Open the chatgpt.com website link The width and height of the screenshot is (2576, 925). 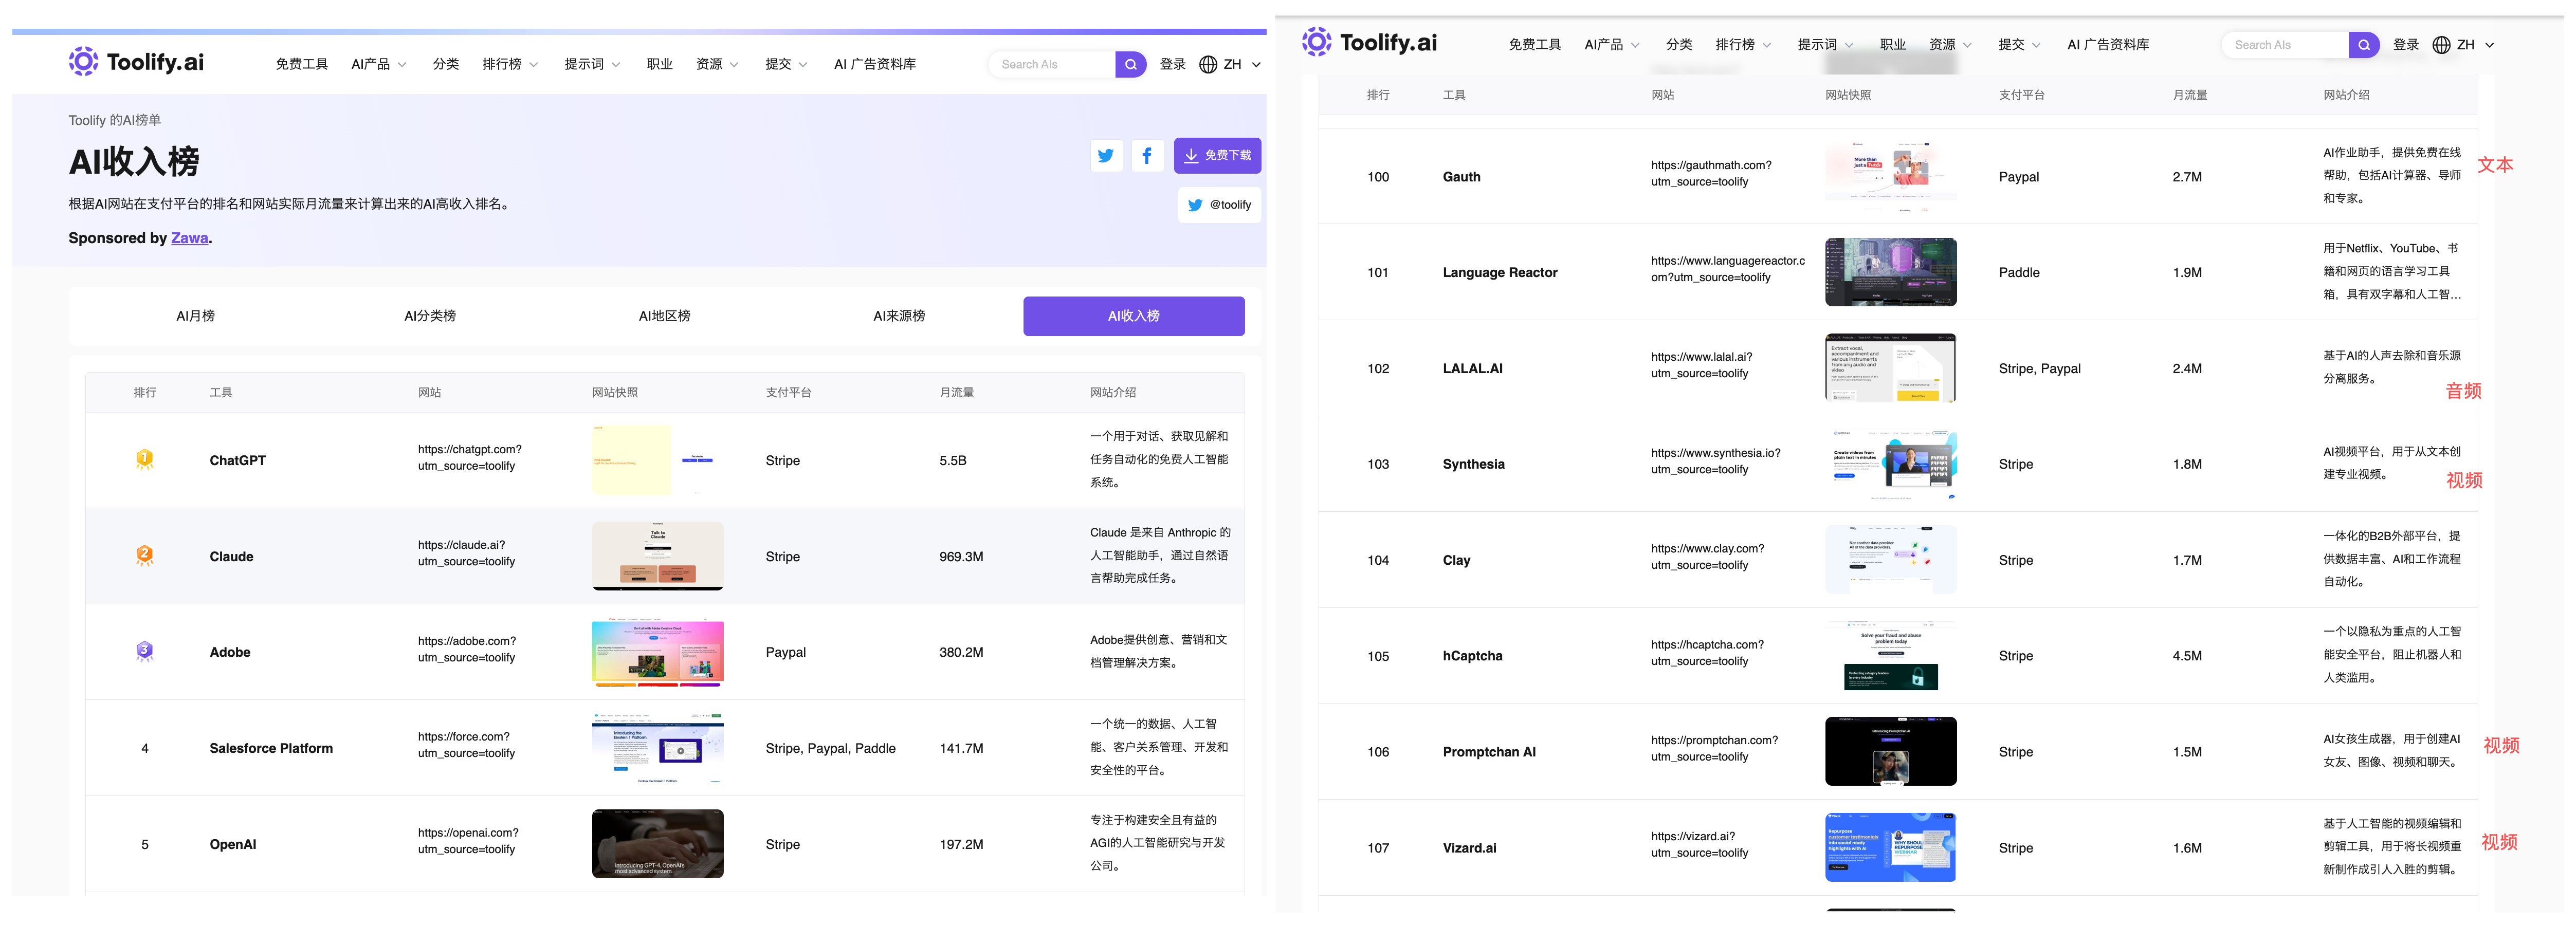(x=470, y=458)
